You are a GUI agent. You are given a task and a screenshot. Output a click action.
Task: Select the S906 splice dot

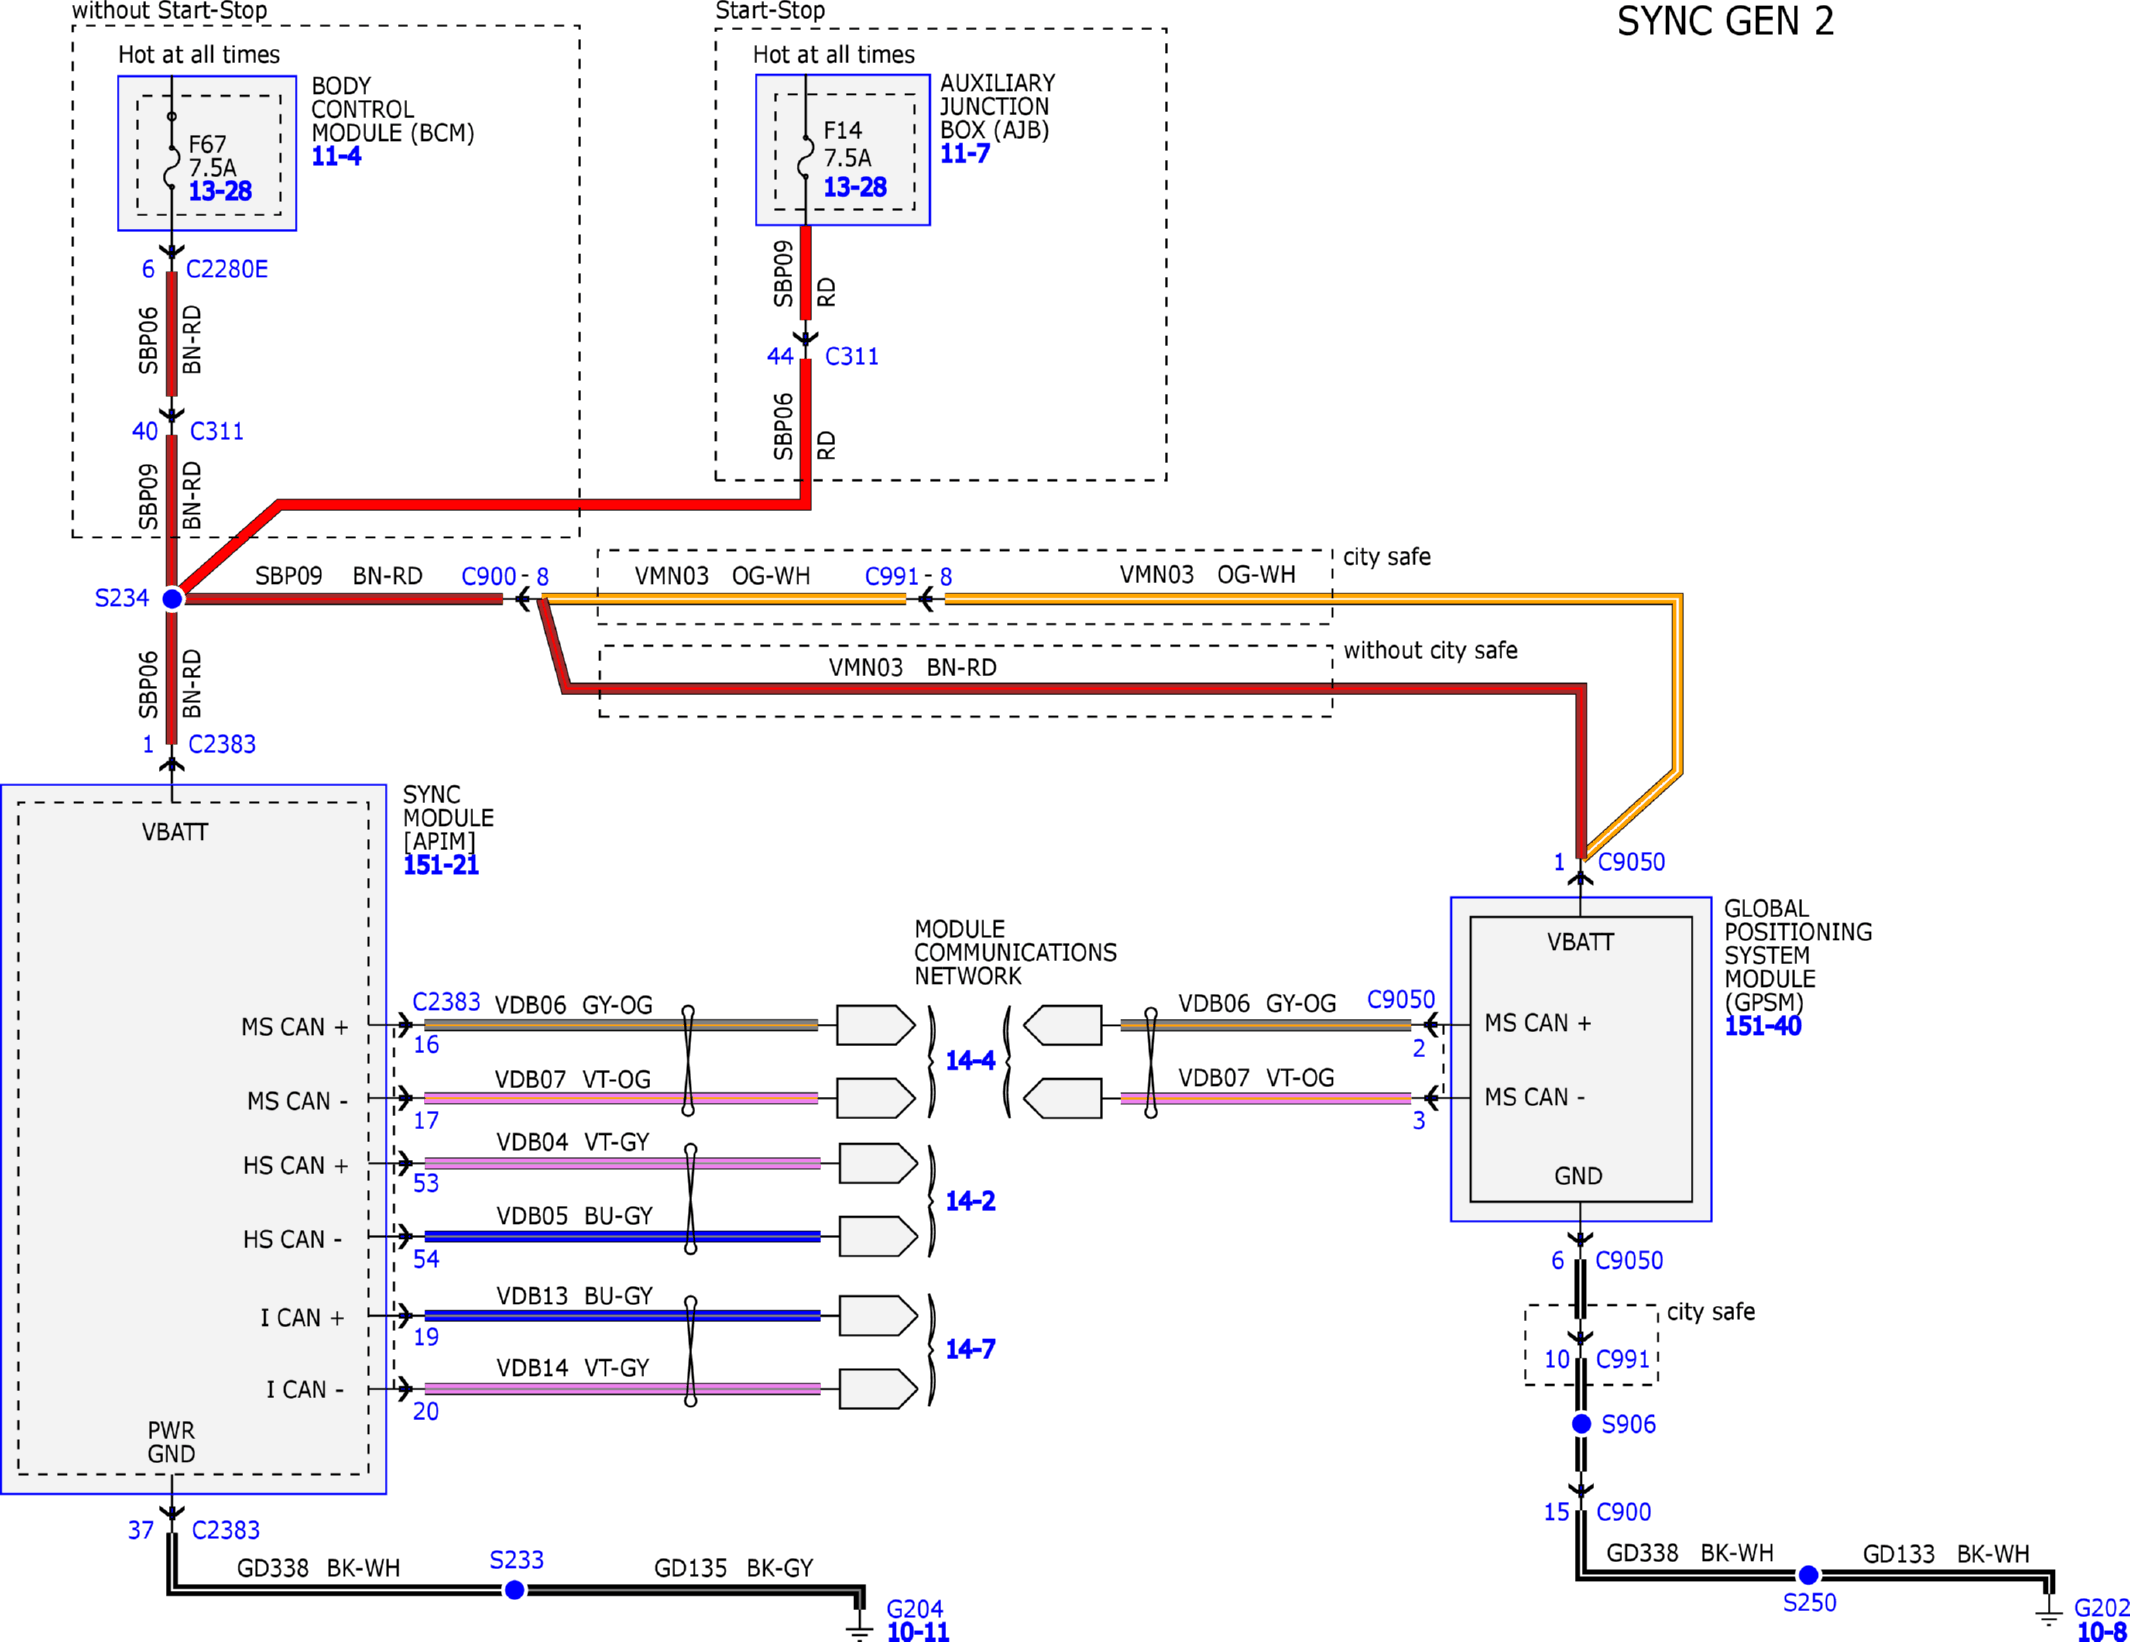pos(1581,1424)
